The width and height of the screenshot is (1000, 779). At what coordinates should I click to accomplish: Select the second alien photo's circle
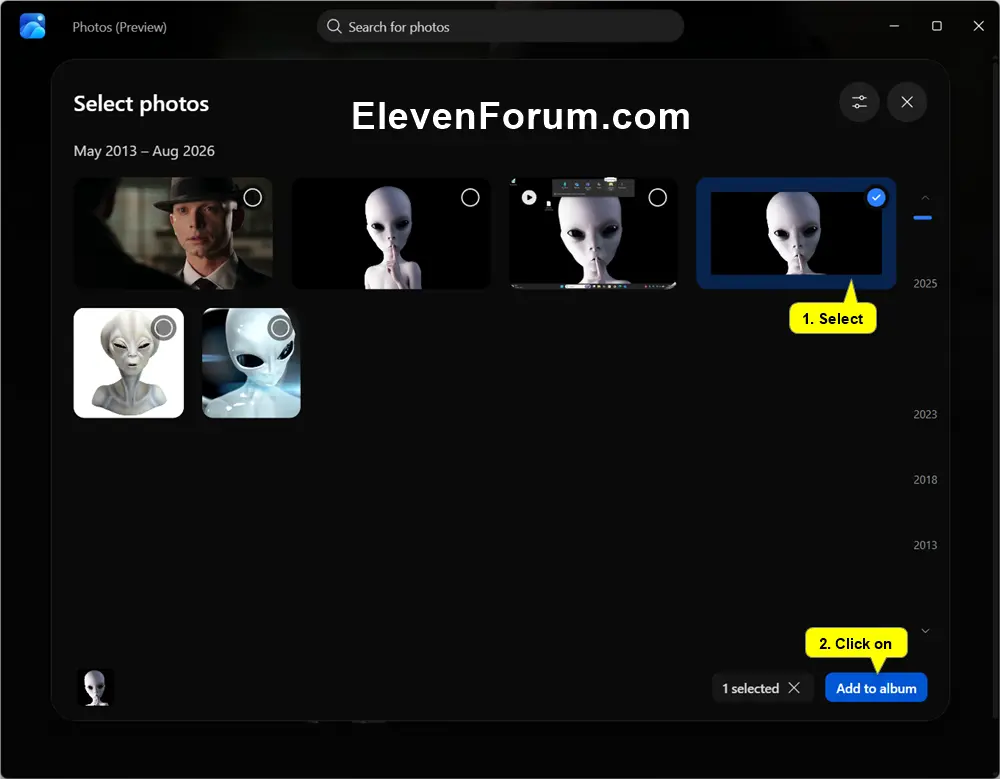[470, 198]
